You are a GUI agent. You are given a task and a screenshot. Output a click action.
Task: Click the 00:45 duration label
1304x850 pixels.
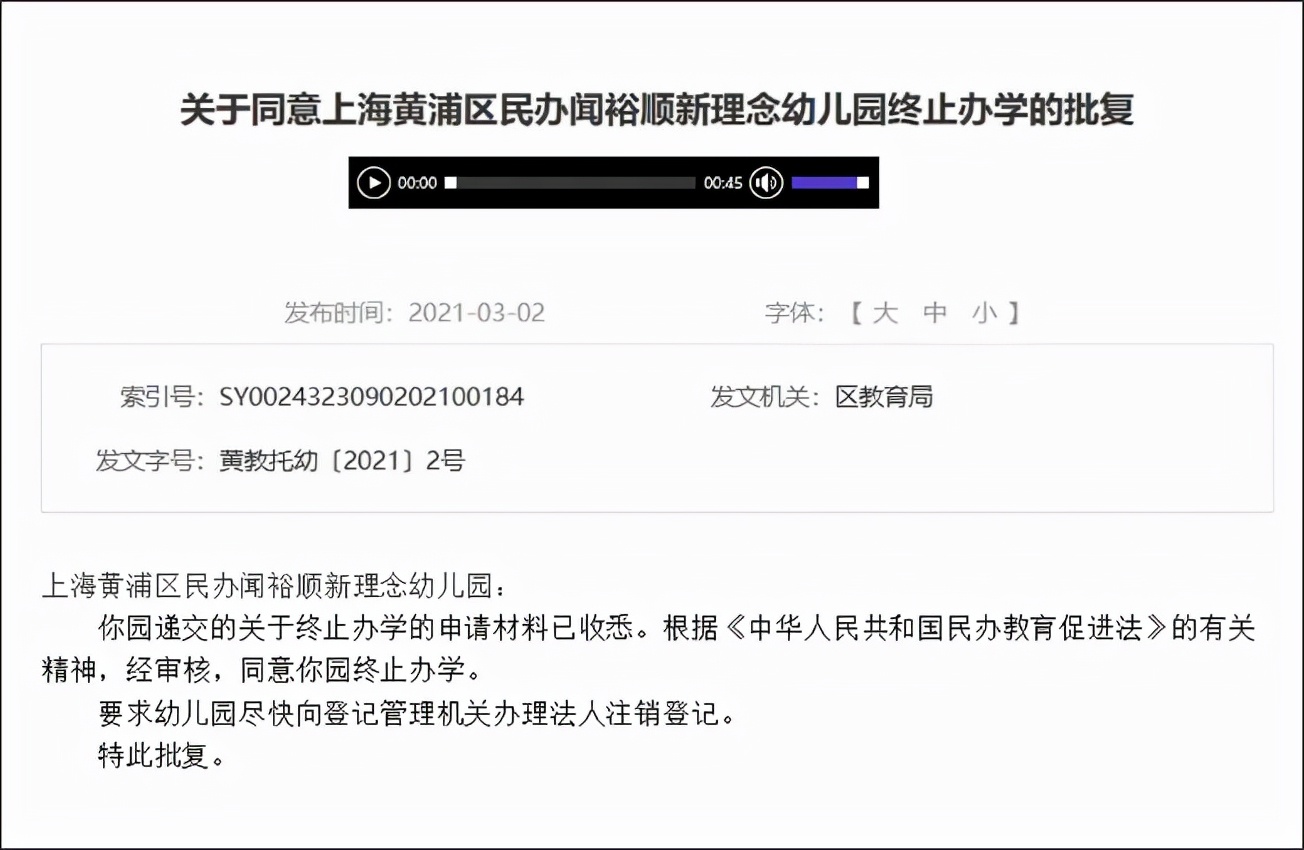point(724,182)
